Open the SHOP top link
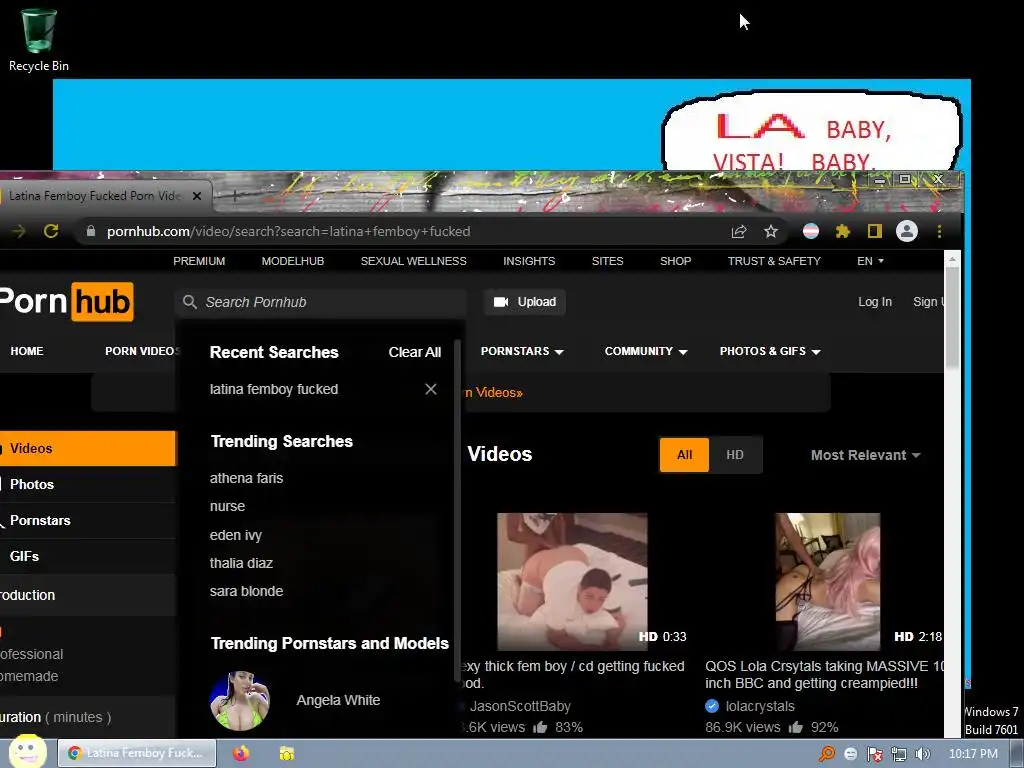This screenshot has height=768, width=1024. pyautogui.click(x=675, y=261)
